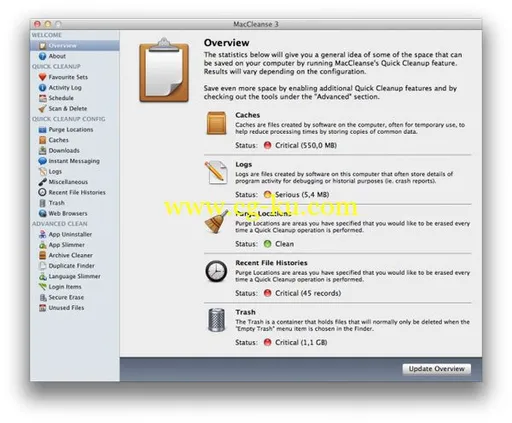Click the Language Slimmer icon
Viewport: 512px width, 423px height.
(x=42, y=276)
